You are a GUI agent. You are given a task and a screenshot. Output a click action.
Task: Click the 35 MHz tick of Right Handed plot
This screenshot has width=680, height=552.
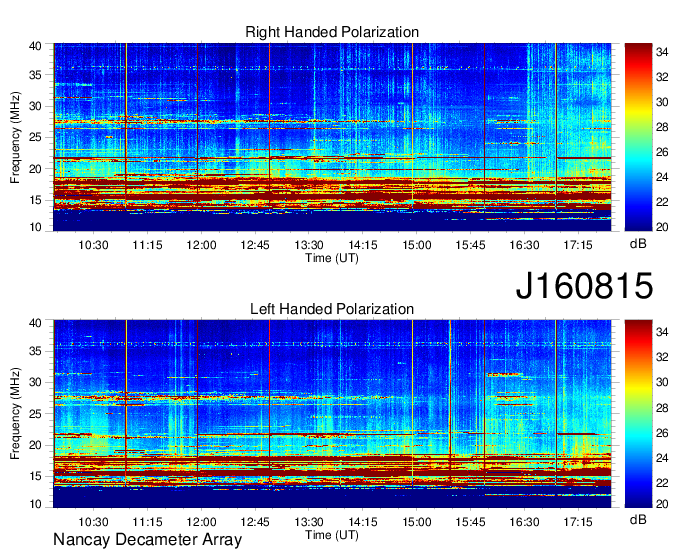(35, 75)
